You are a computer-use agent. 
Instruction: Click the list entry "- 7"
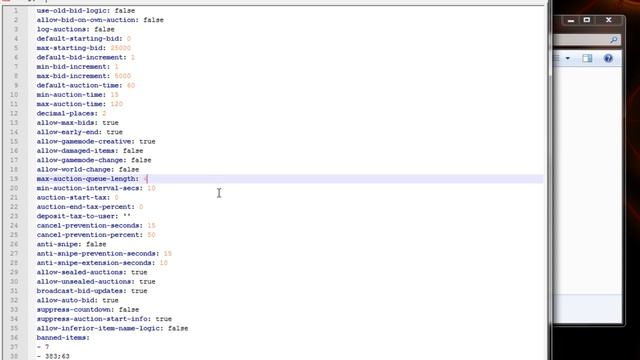coord(43,347)
